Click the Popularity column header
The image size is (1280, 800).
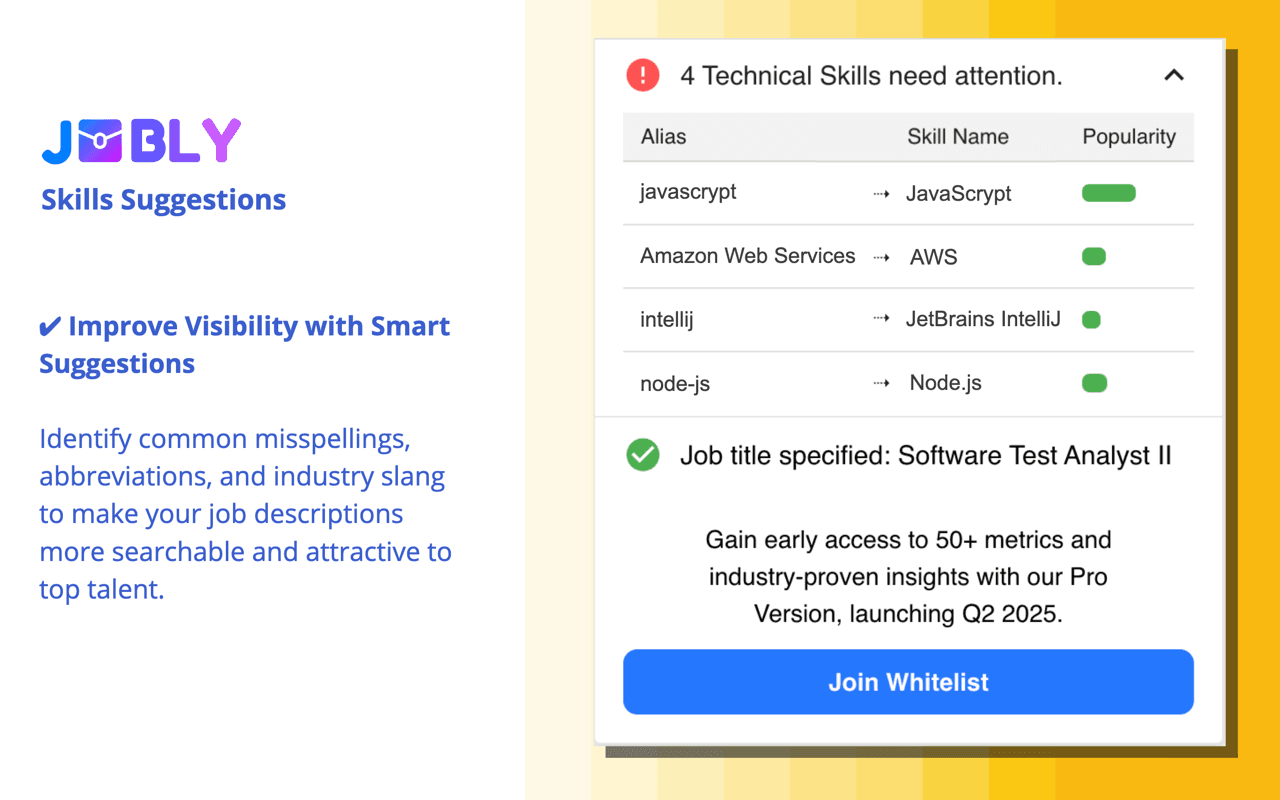click(1129, 137)
